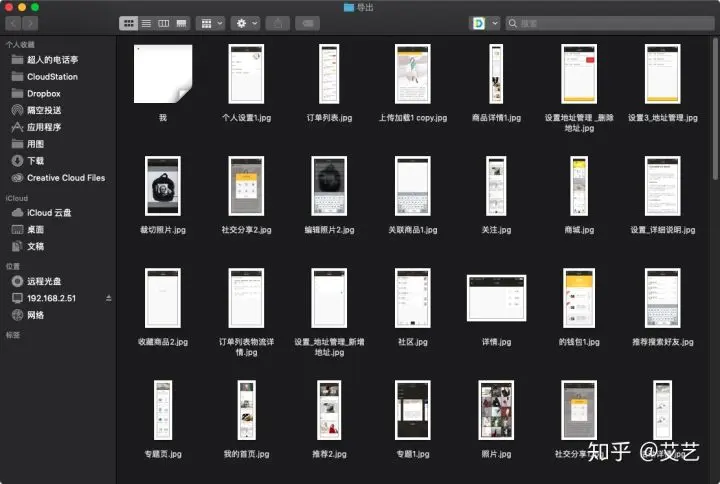Select the 关注.jpg thumbnail
720x484 pixels.
point(496,186)
